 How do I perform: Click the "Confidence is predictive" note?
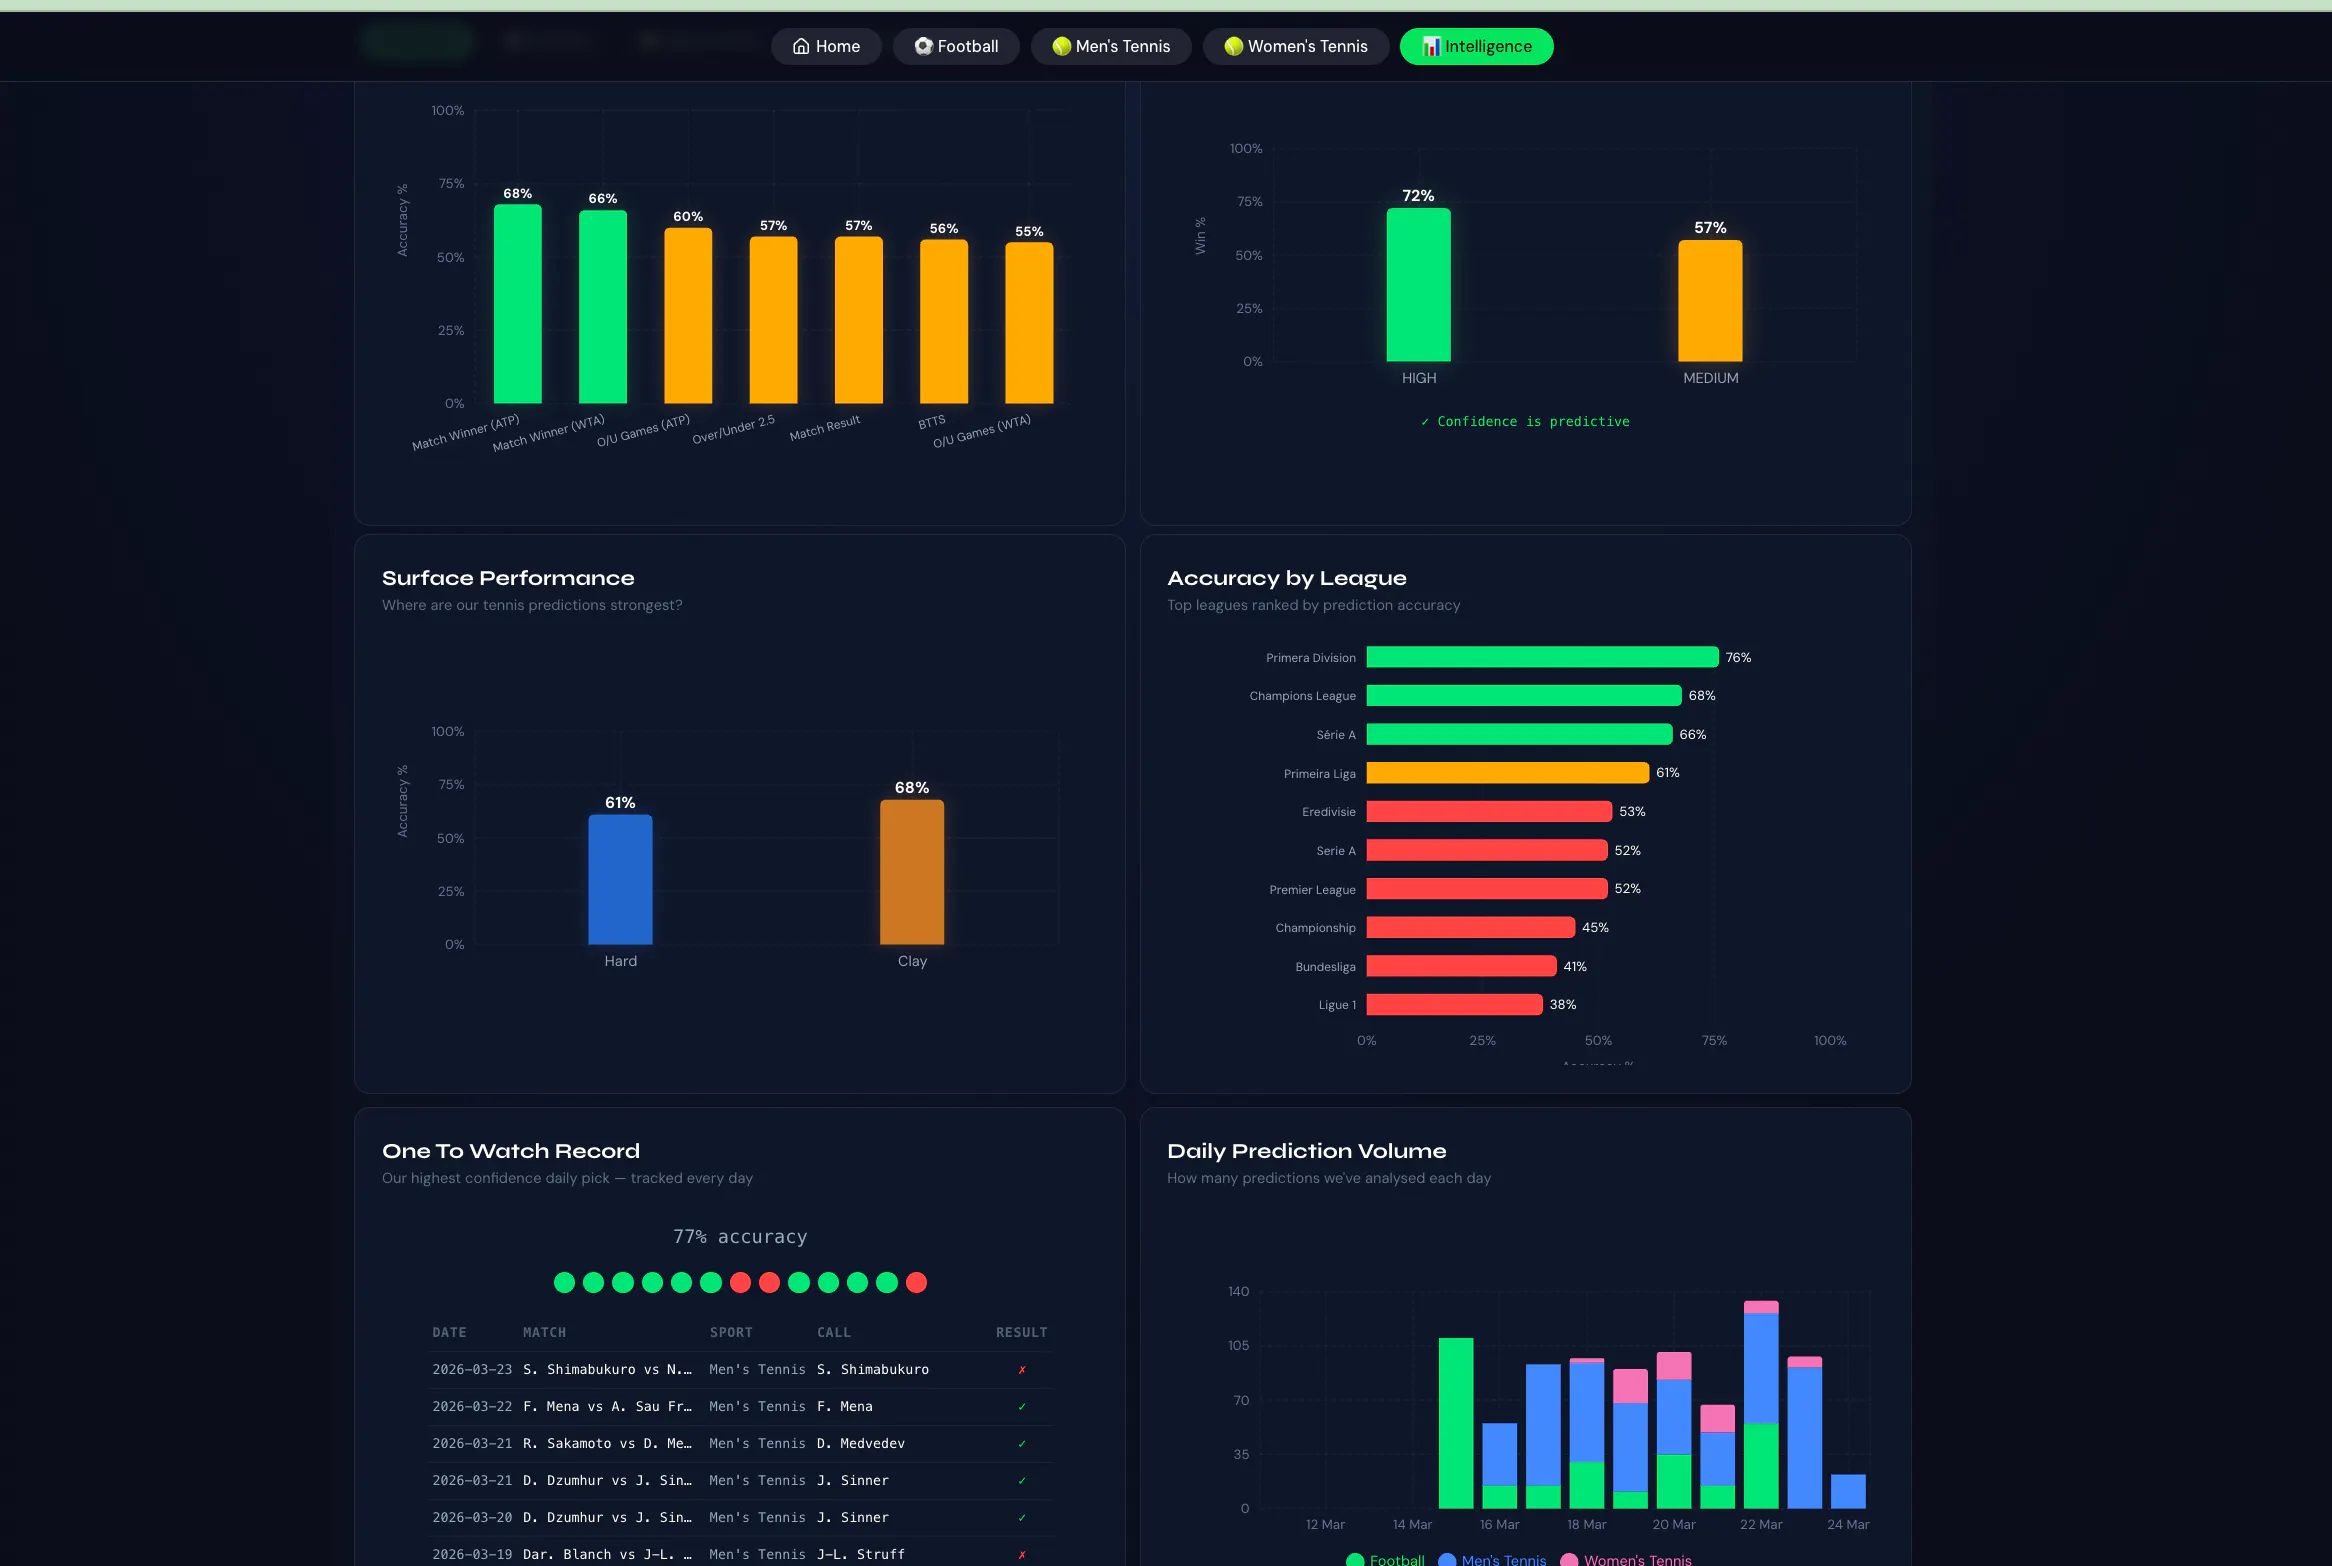[1525, 422]
